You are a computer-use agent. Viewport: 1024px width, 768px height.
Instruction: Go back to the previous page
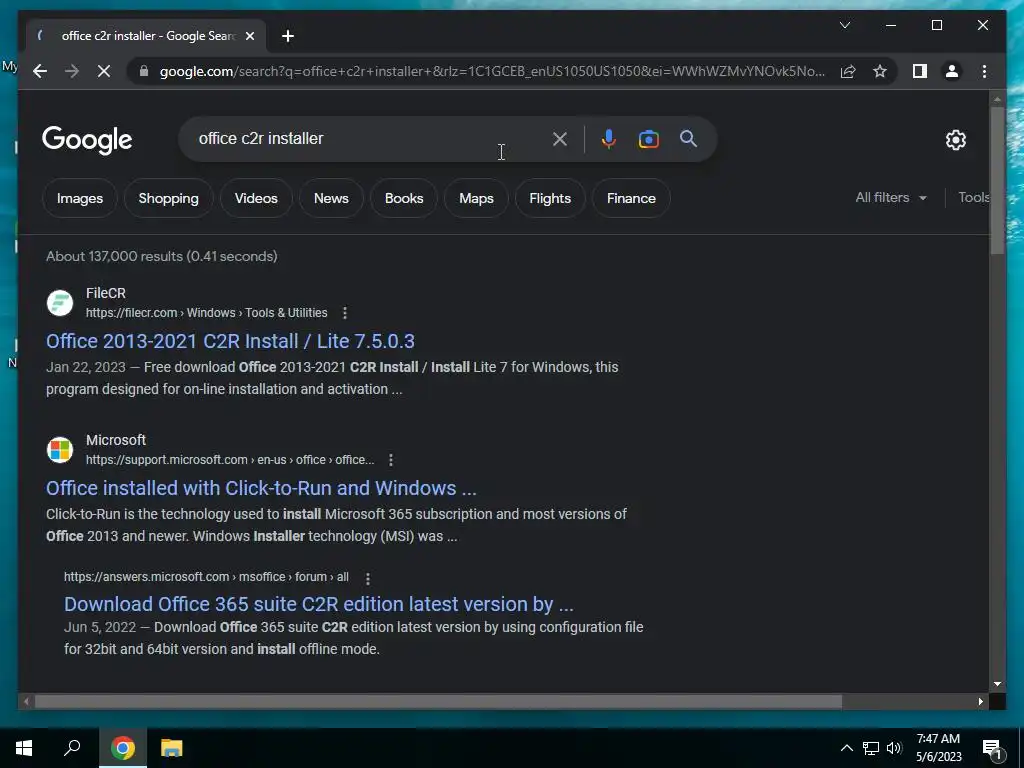[x=40, y=71]
